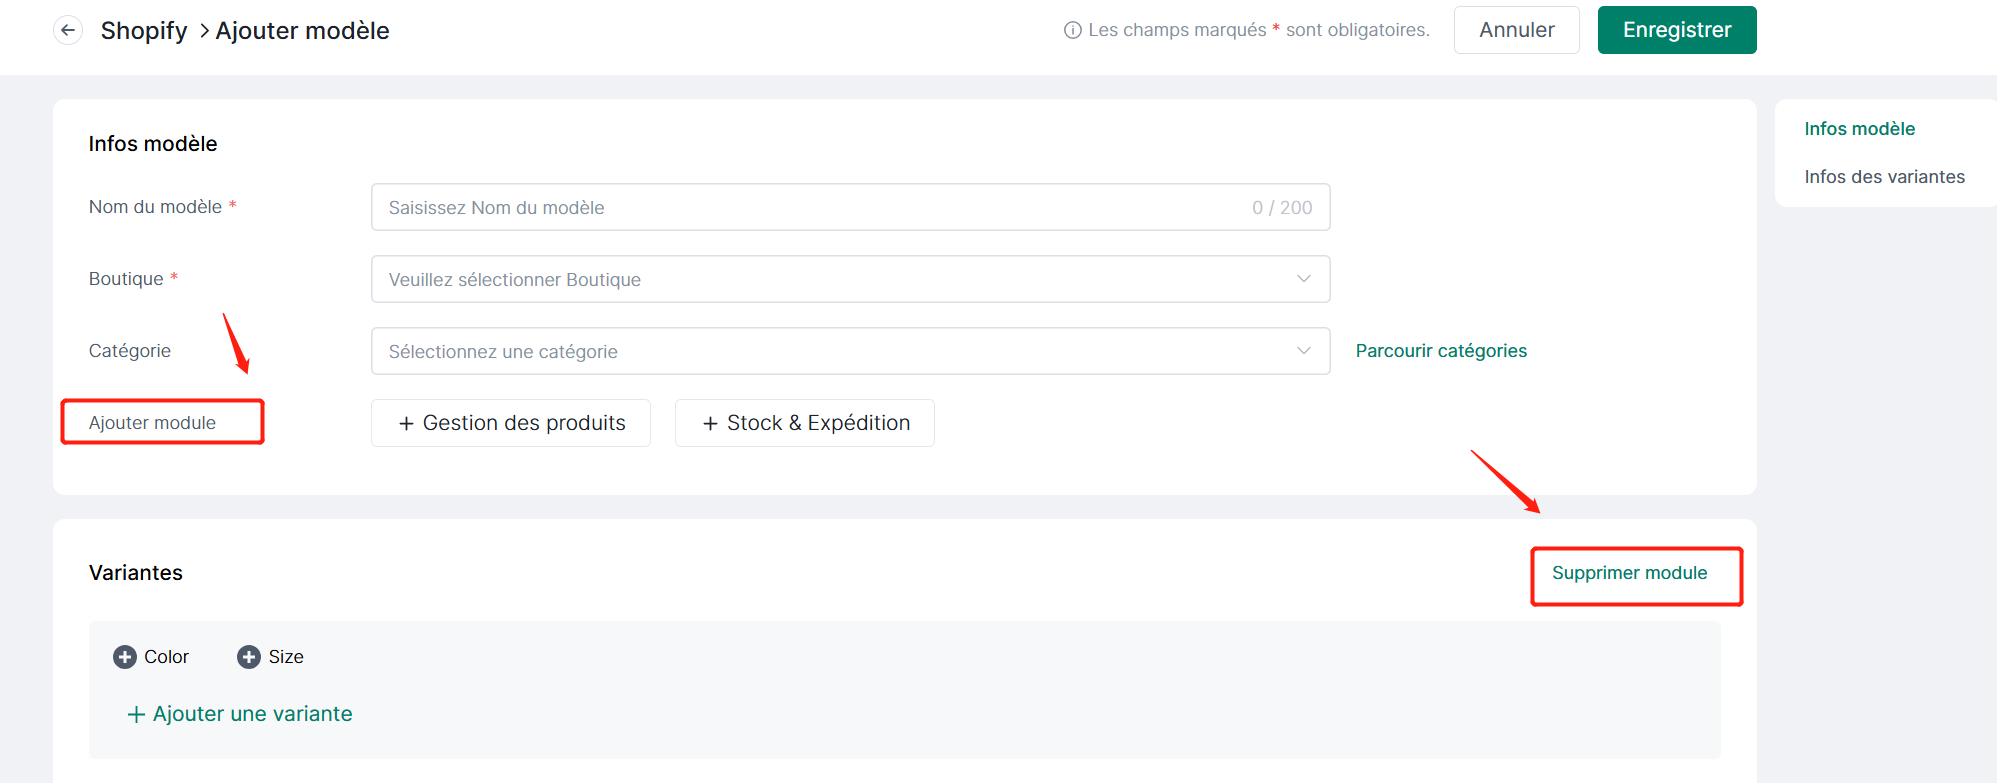1997x783 pixels.
Task: Save the template with Enregistrer
Action: coord(1676,30)
